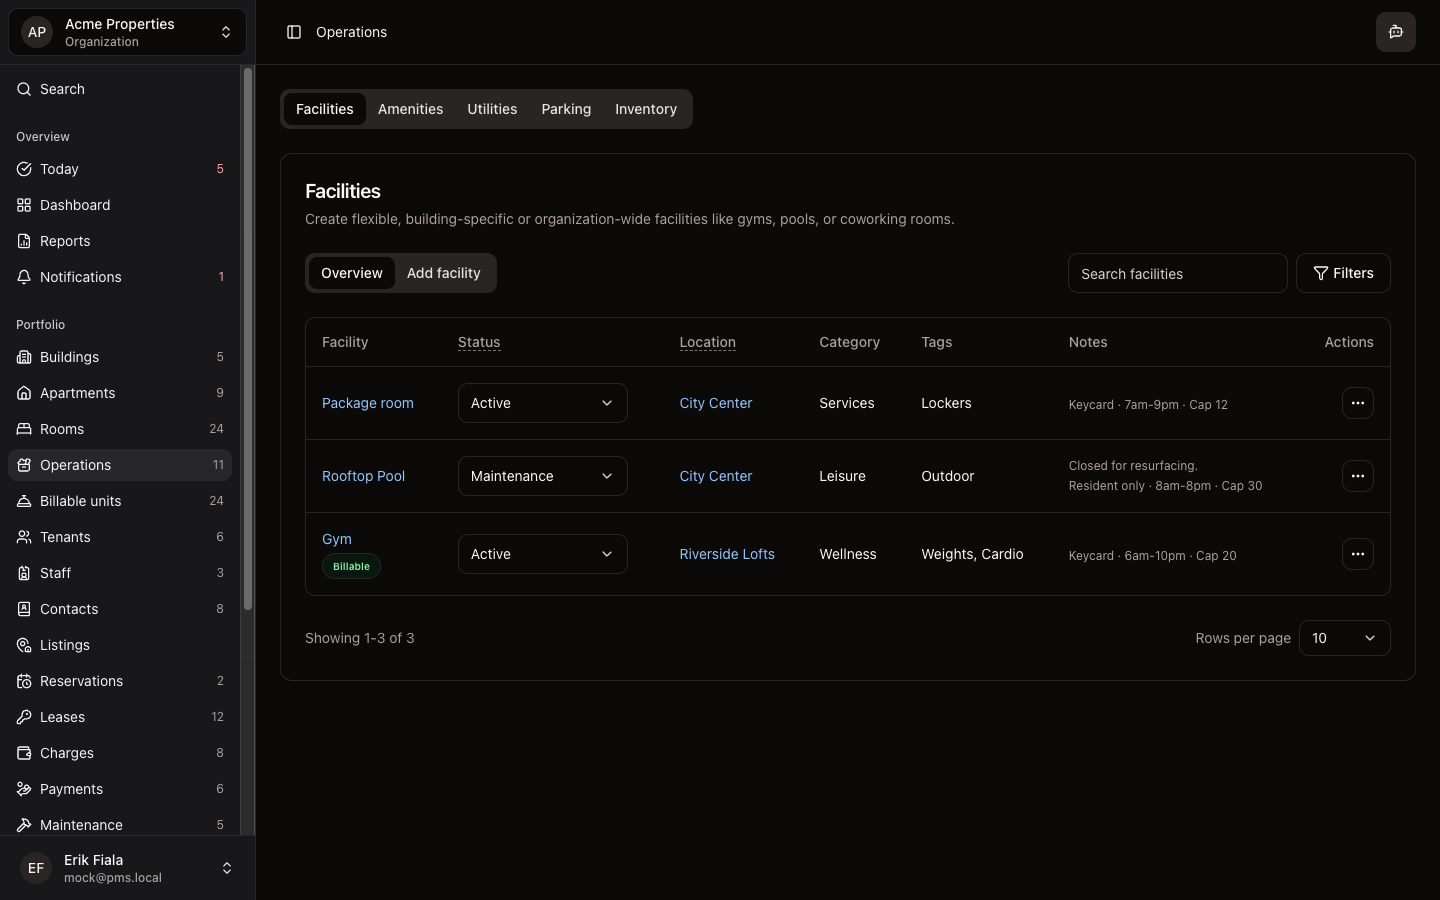This screenshot has height=900, width=1440.
Task: Open the chat assistant icon top right
Action: coord(1395,32)
